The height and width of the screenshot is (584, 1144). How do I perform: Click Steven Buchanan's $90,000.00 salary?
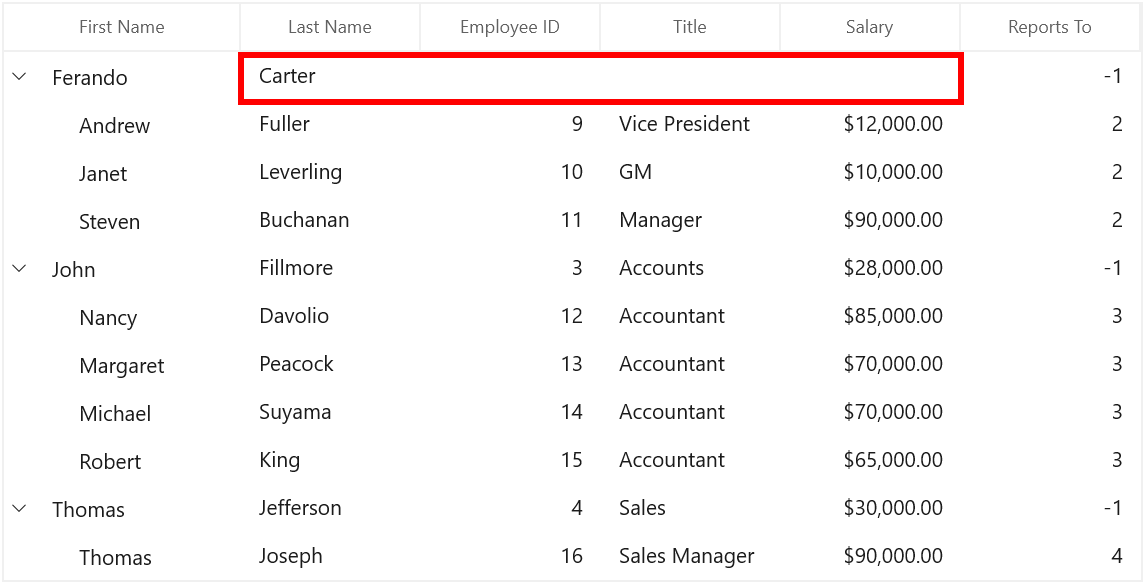pyautogui.click(x=893, y=220)
